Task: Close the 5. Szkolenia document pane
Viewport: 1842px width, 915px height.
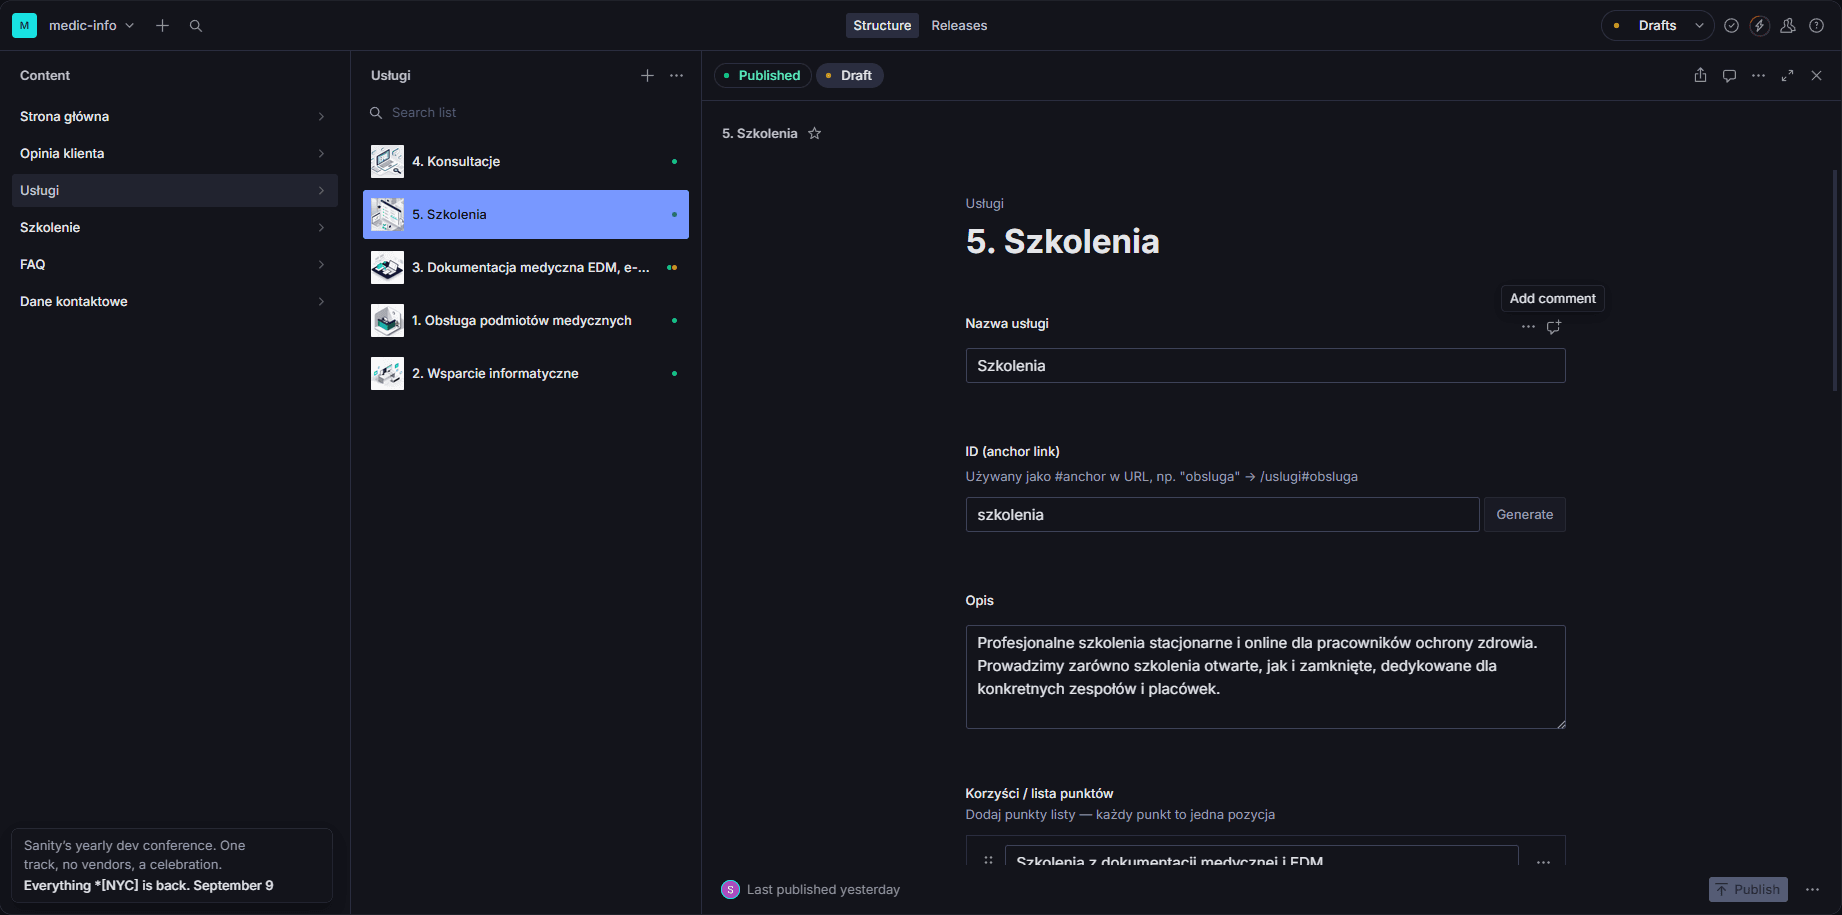Action: click(1816, 75)
